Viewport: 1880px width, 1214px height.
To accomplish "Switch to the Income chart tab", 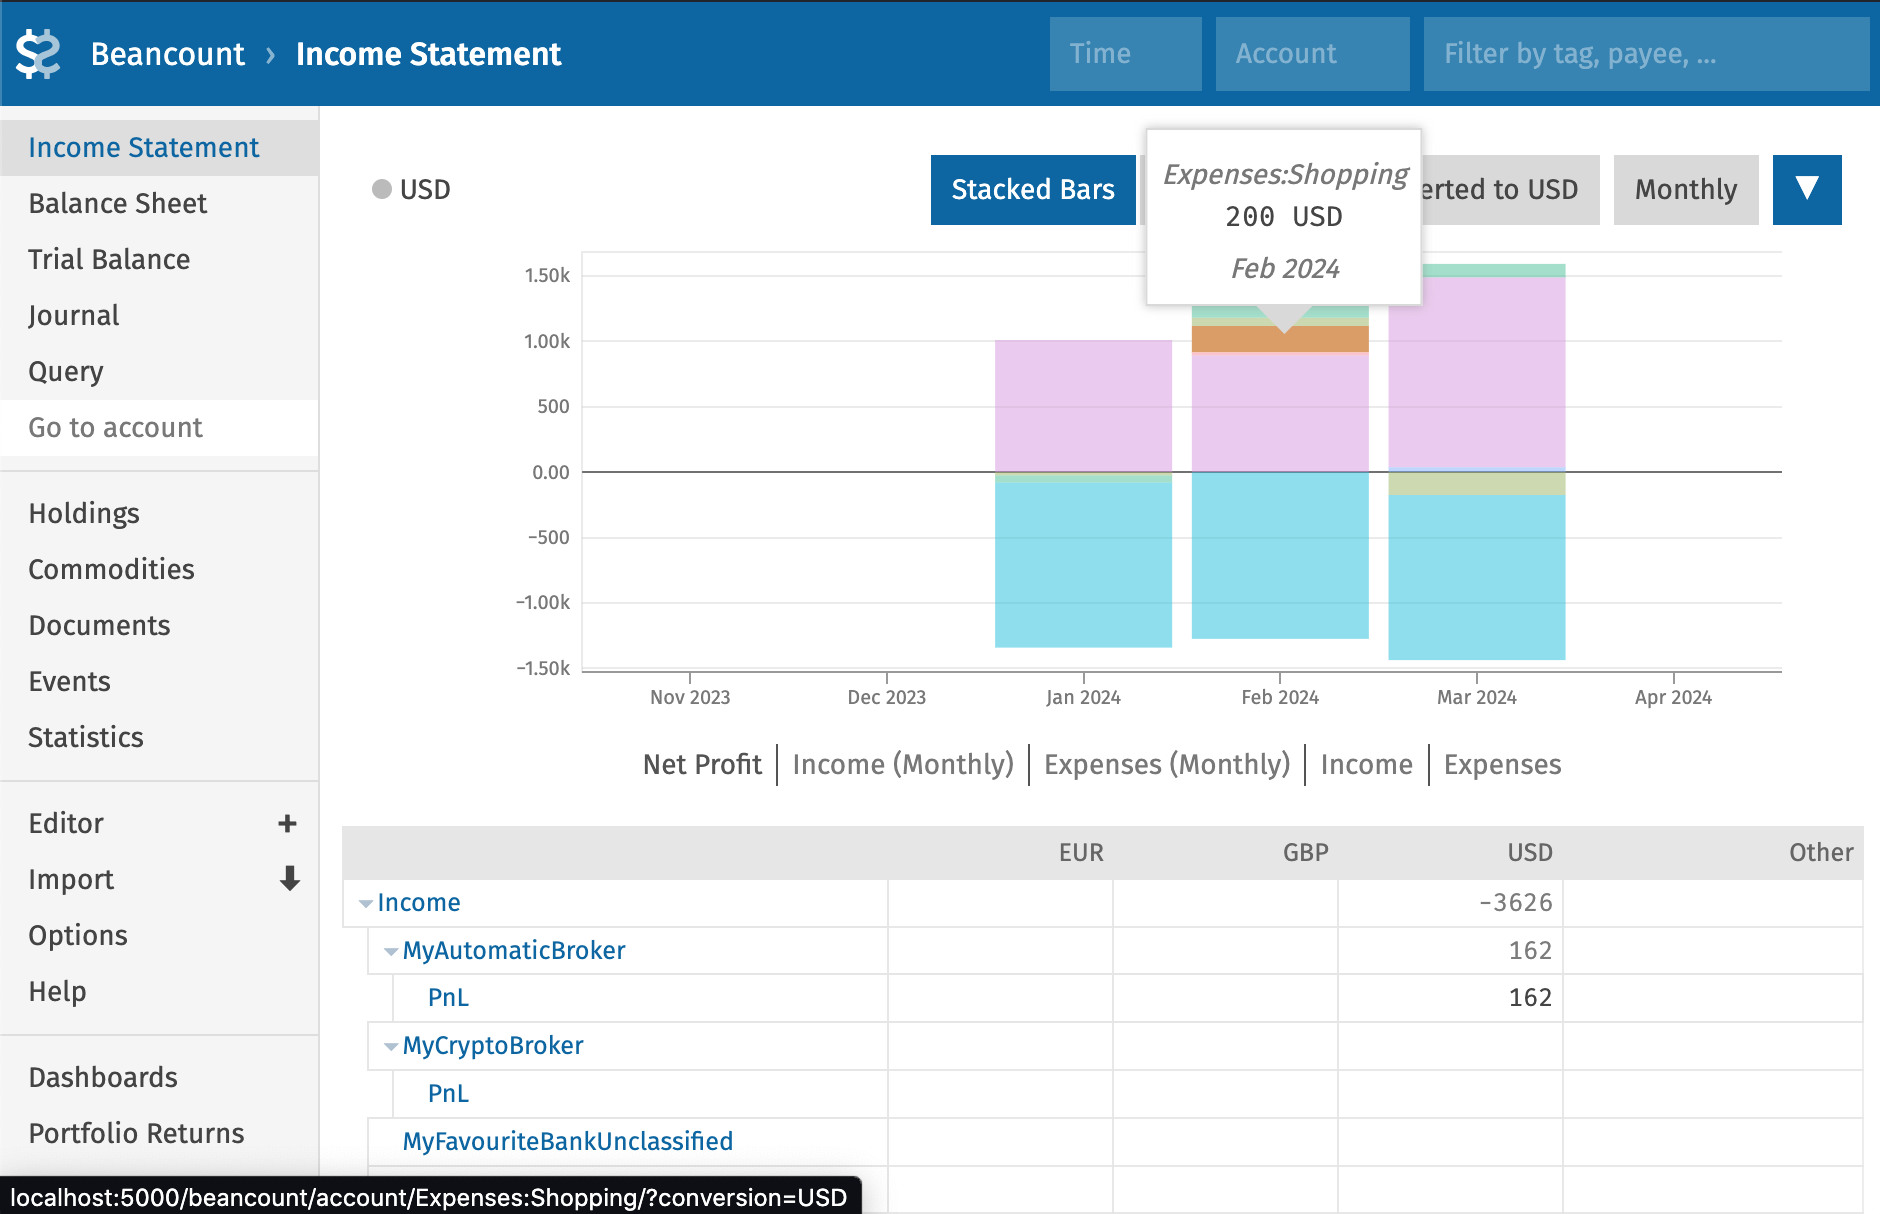I will tap(1366, 765).
